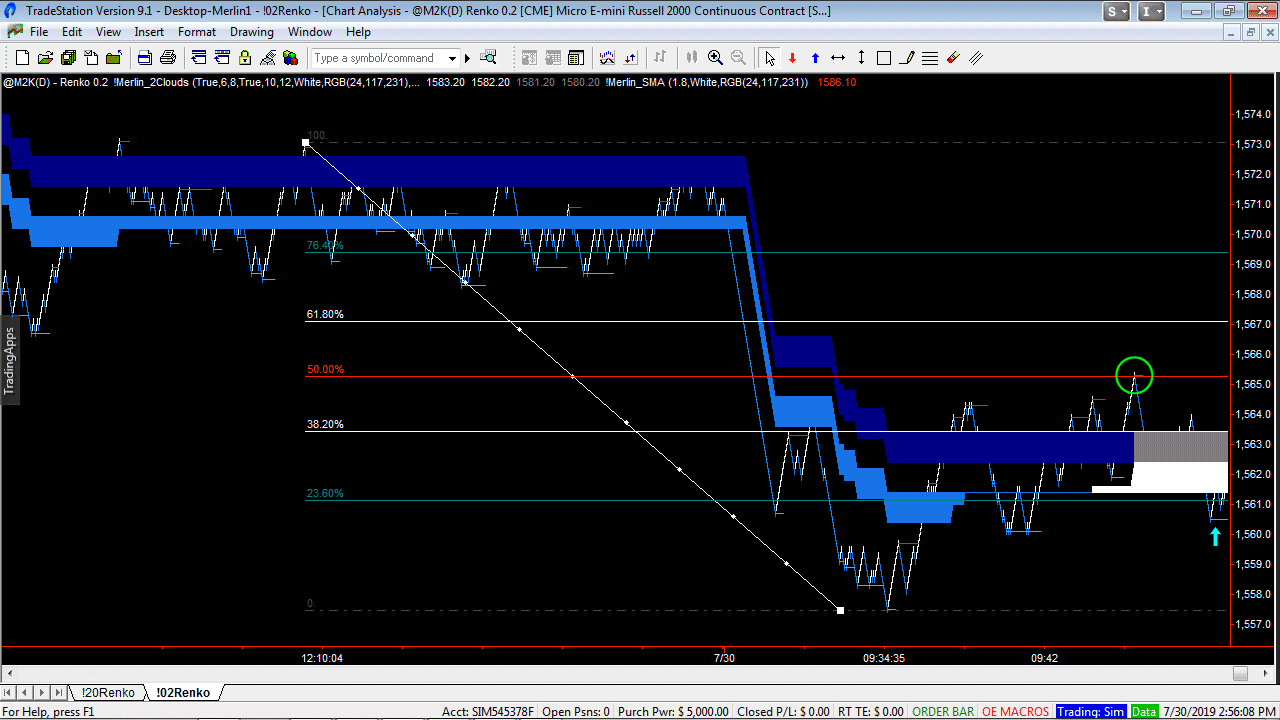1280x720 pixels.
Task: Switch to the !20Renko workspace tab
Action: pos(108,692)
